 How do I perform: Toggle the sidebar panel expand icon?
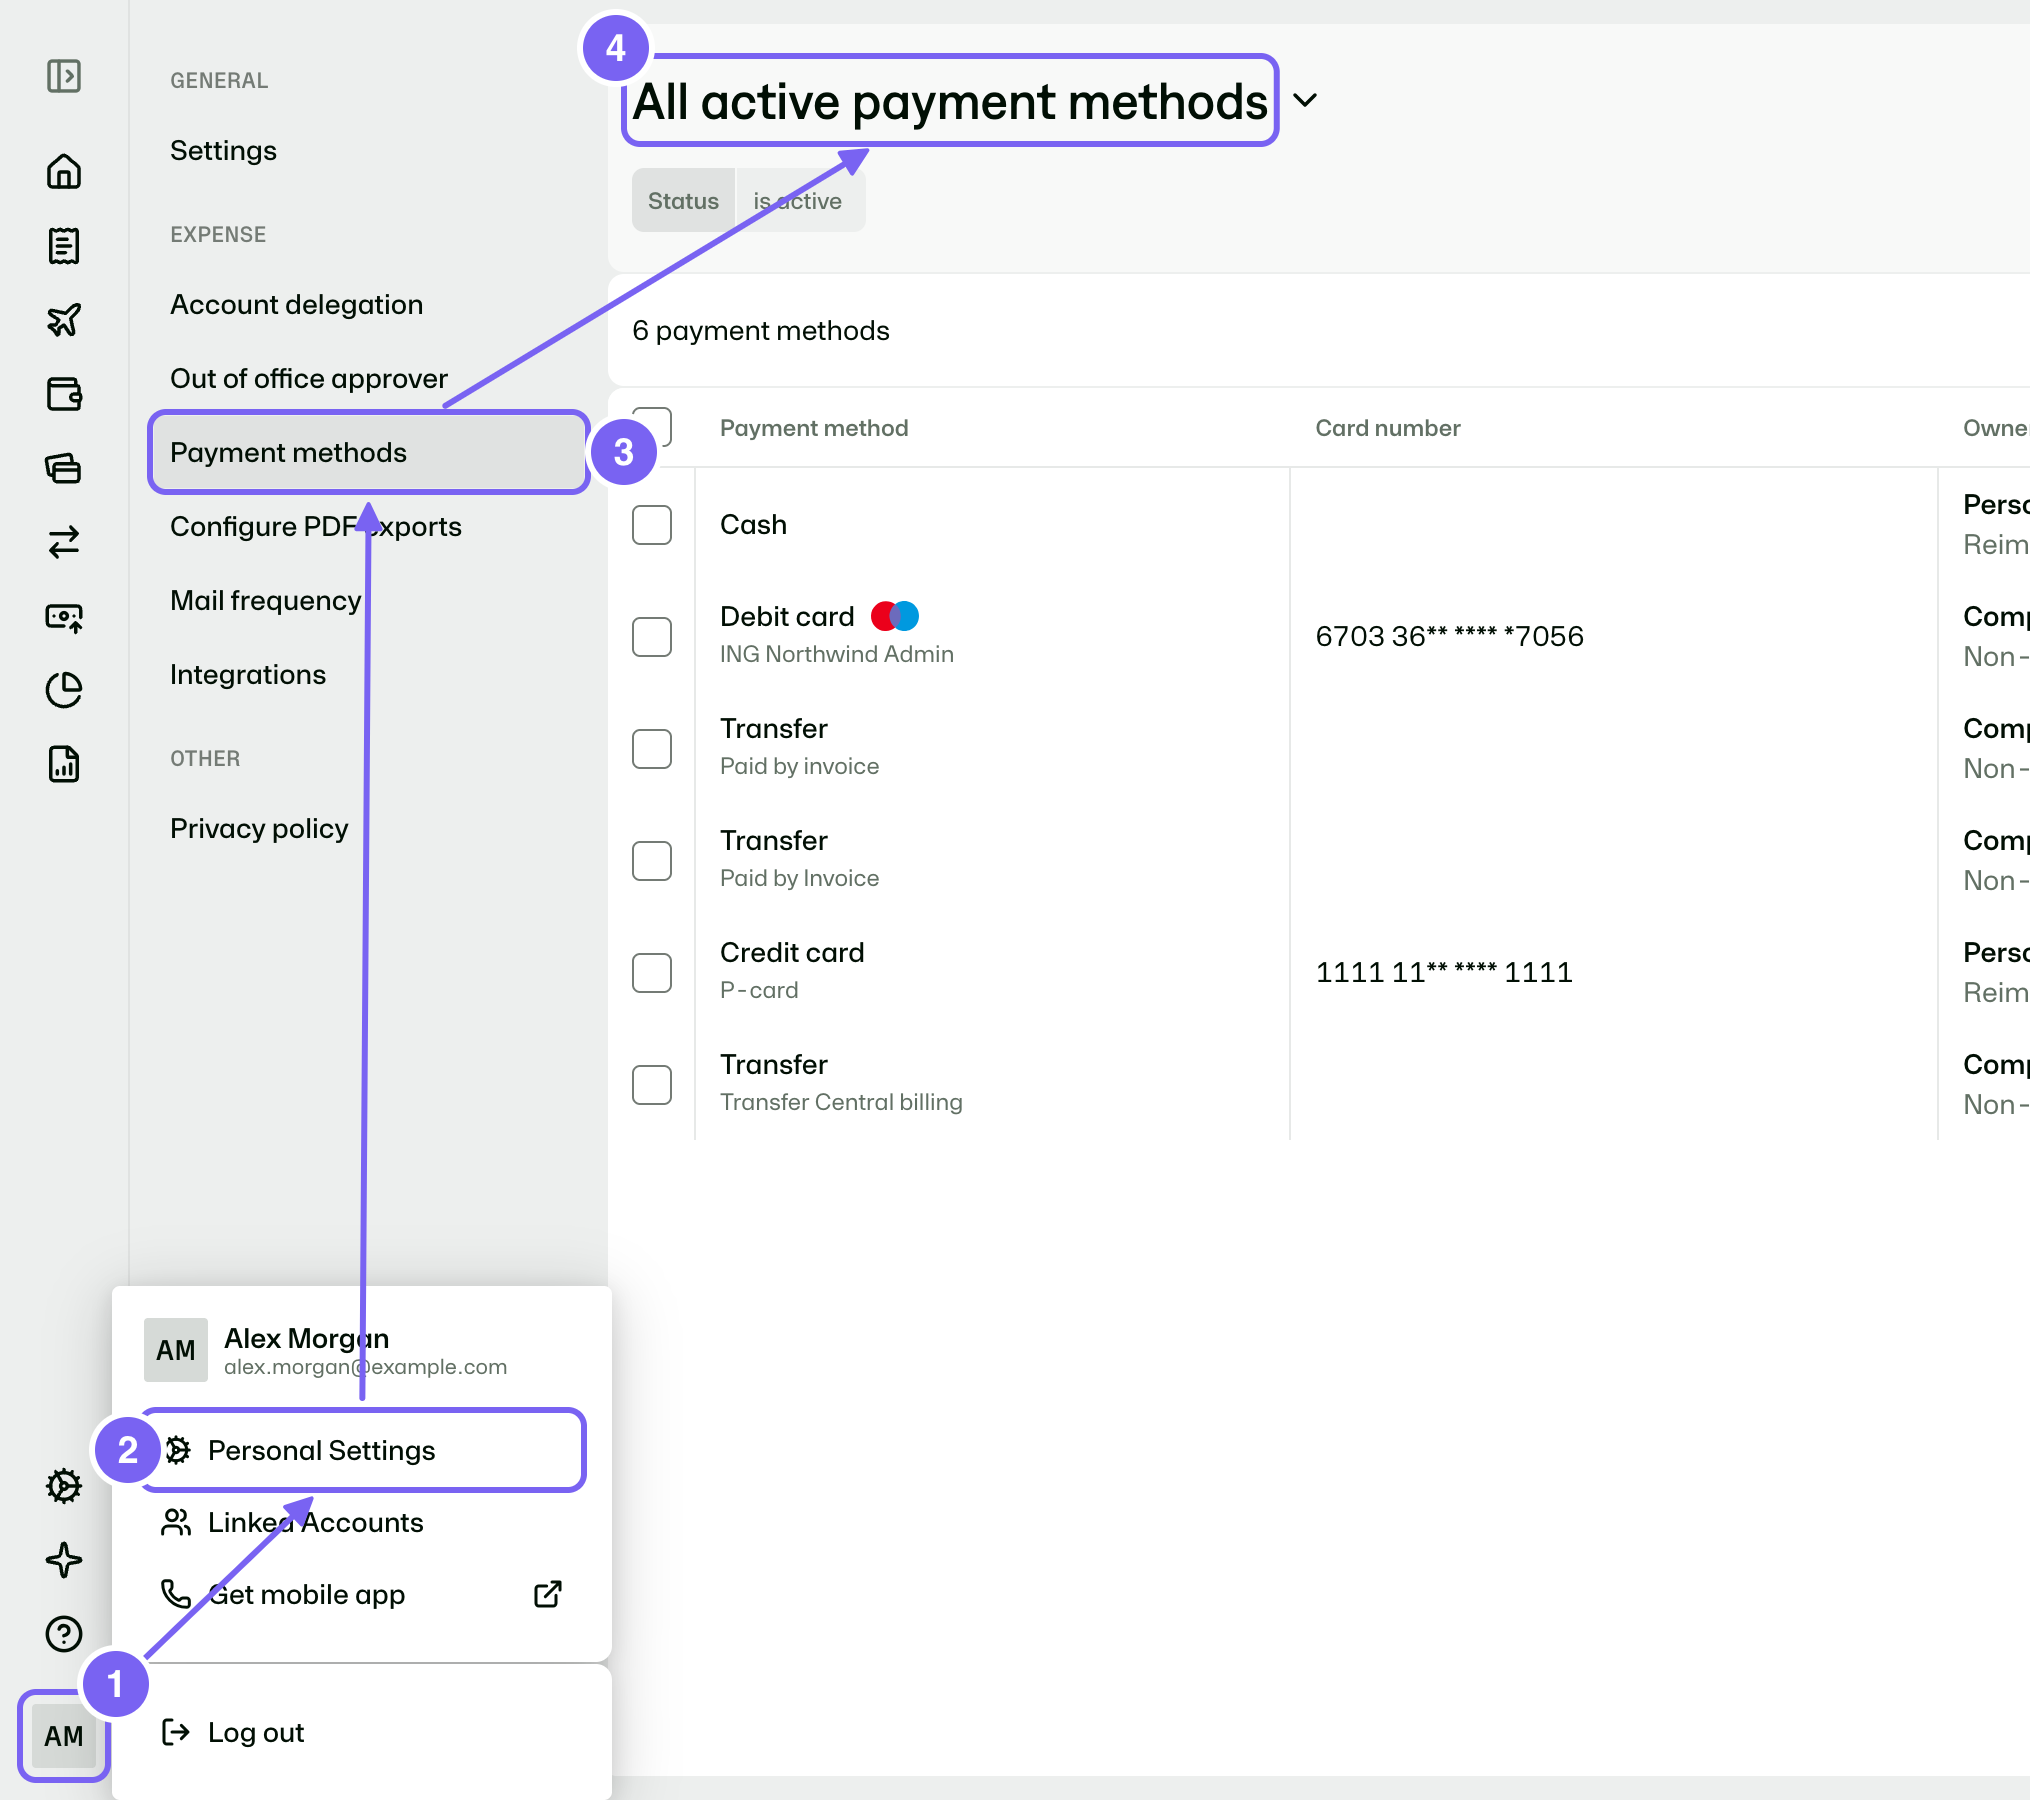click(x=64, y=76)
